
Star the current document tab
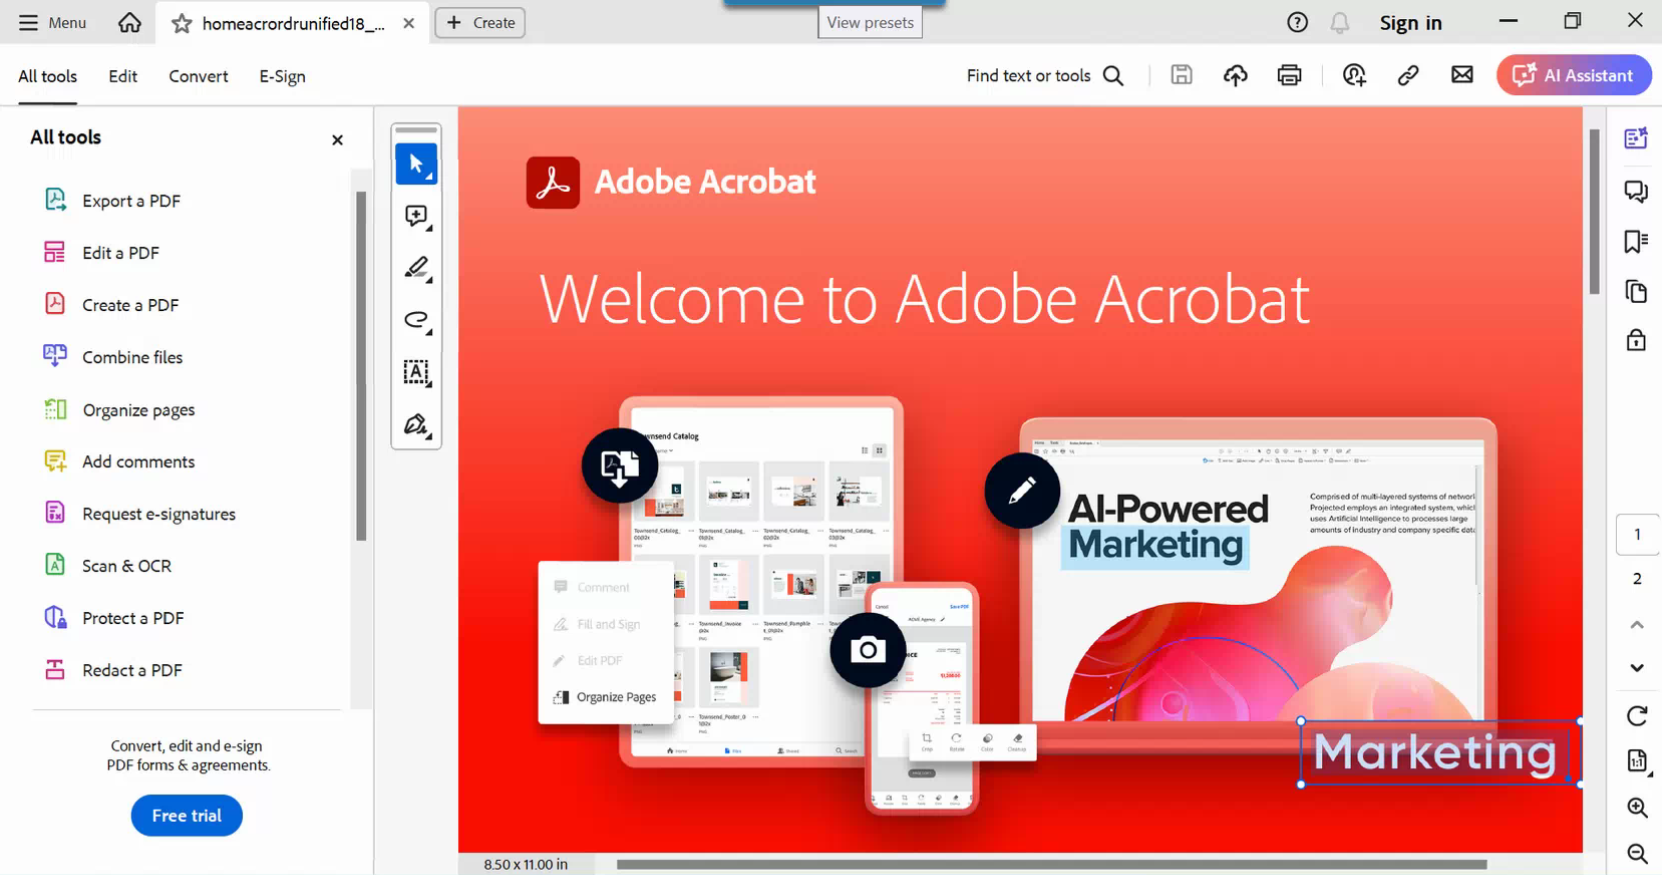[181, 23]
